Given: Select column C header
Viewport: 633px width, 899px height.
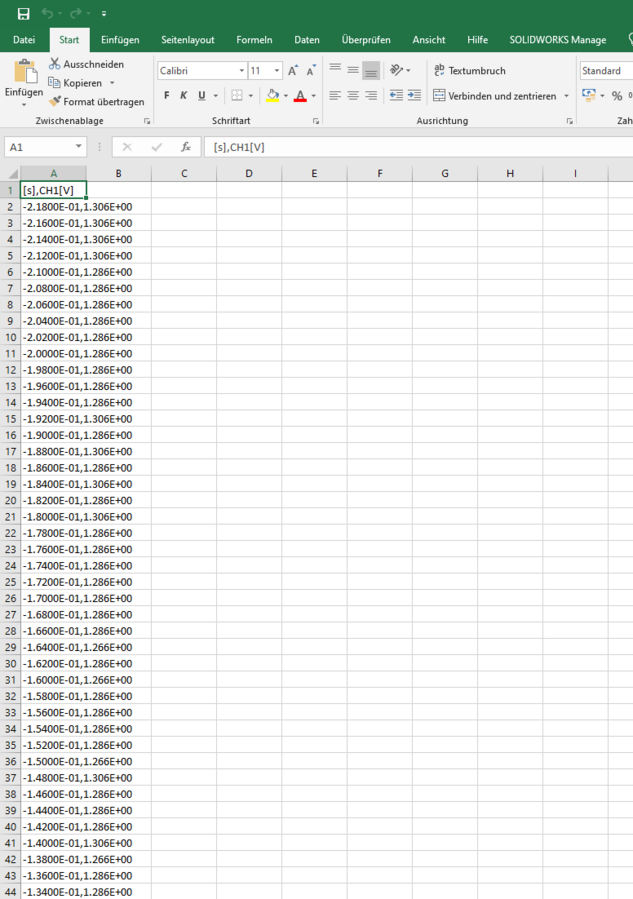Looking at the screenshot, I should 184,174.
